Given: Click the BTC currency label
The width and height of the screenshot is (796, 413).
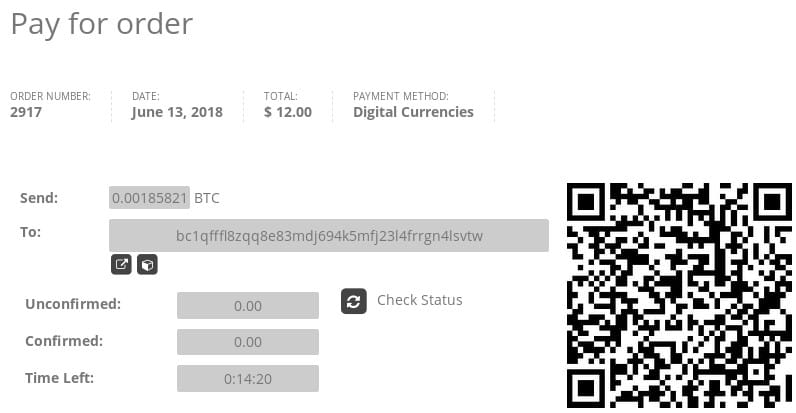Looking at the screenshot, I should tap(207, 198).
